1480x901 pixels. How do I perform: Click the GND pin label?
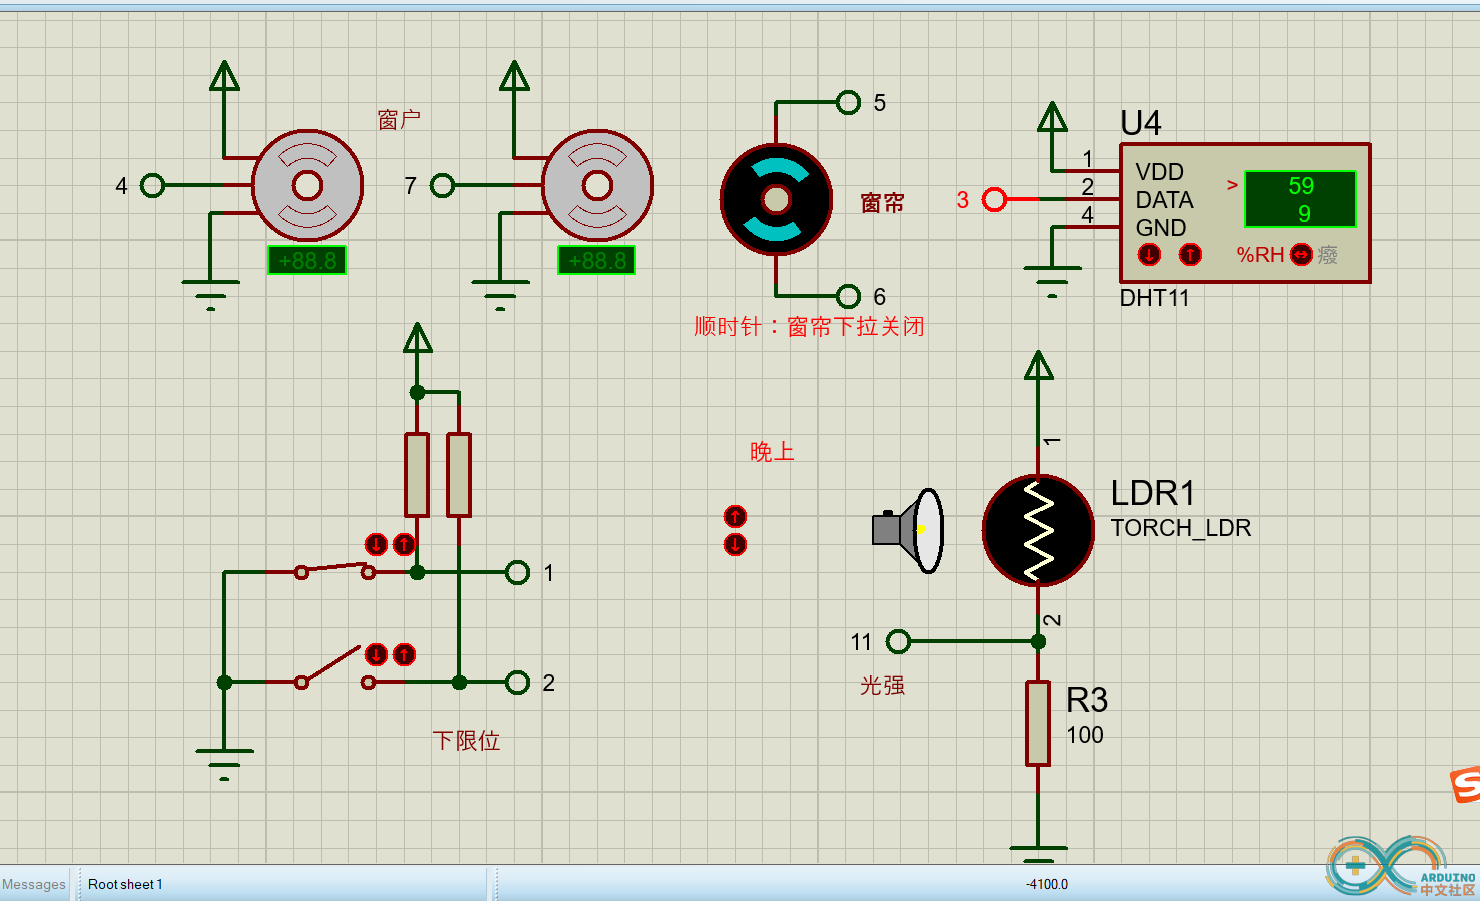1161,228
